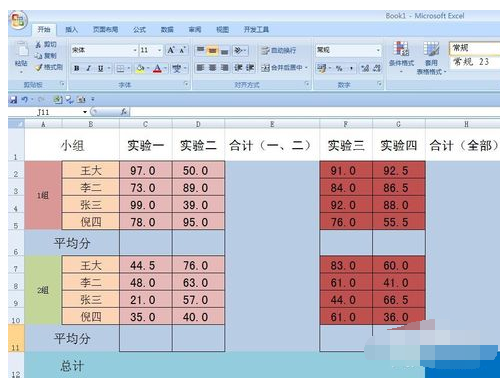Click the increase decimal button

365,68
